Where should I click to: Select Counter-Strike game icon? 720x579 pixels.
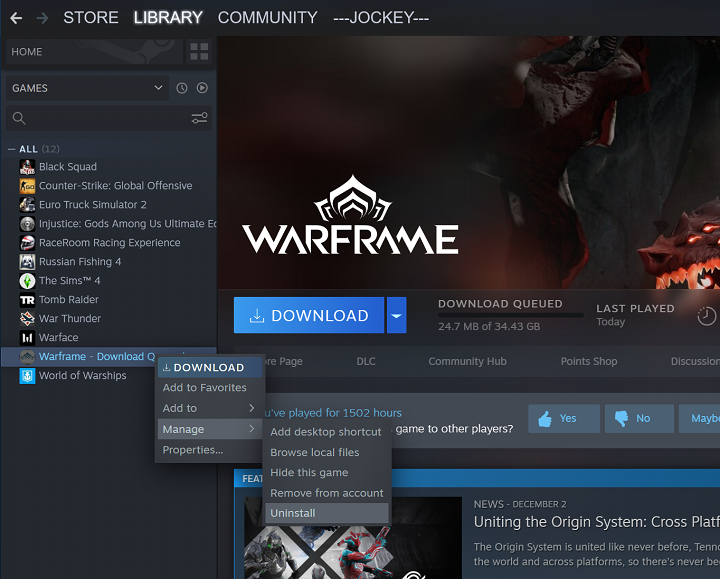27,186
